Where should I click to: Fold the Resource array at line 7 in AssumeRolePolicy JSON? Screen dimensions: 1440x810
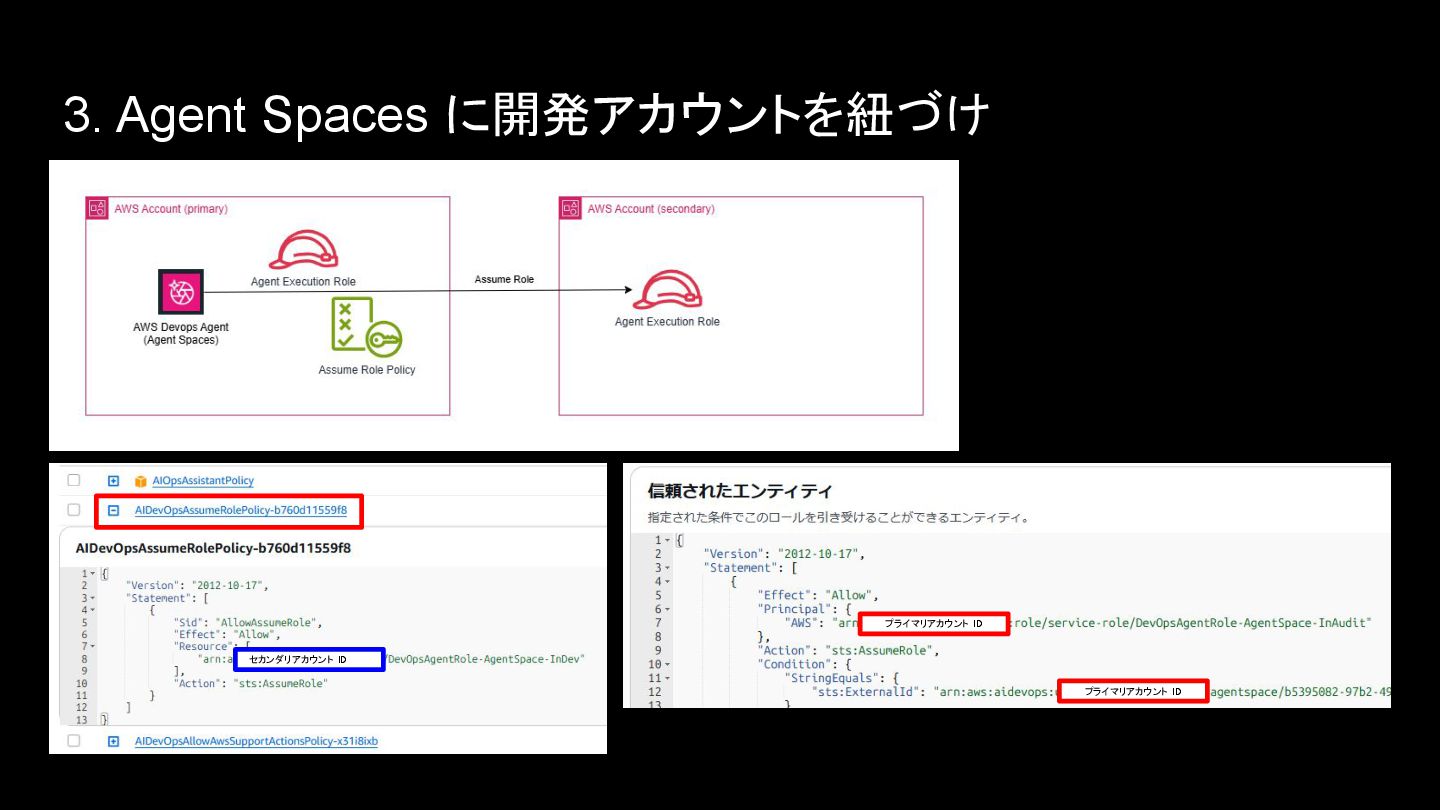click(93, 647)
